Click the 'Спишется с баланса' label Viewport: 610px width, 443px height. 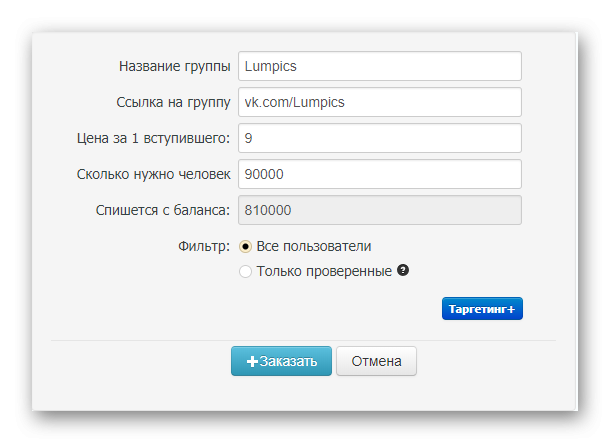[x=162, y=210]
